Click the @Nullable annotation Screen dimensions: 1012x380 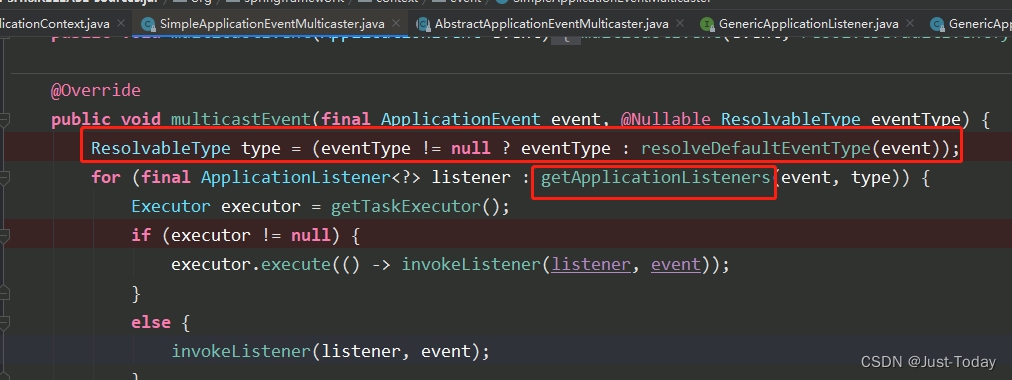[665, 119]
